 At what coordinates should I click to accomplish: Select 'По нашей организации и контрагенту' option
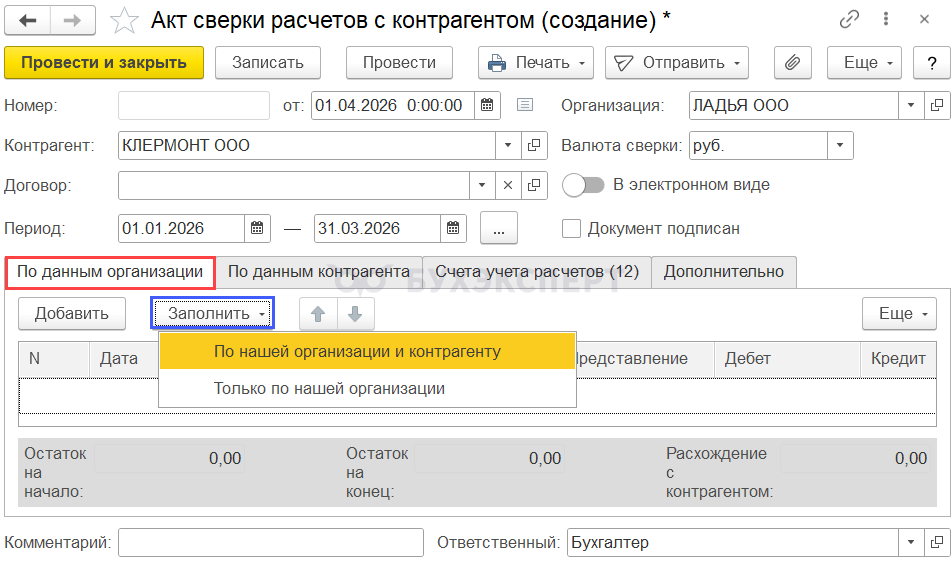click(x=357, y=351)
